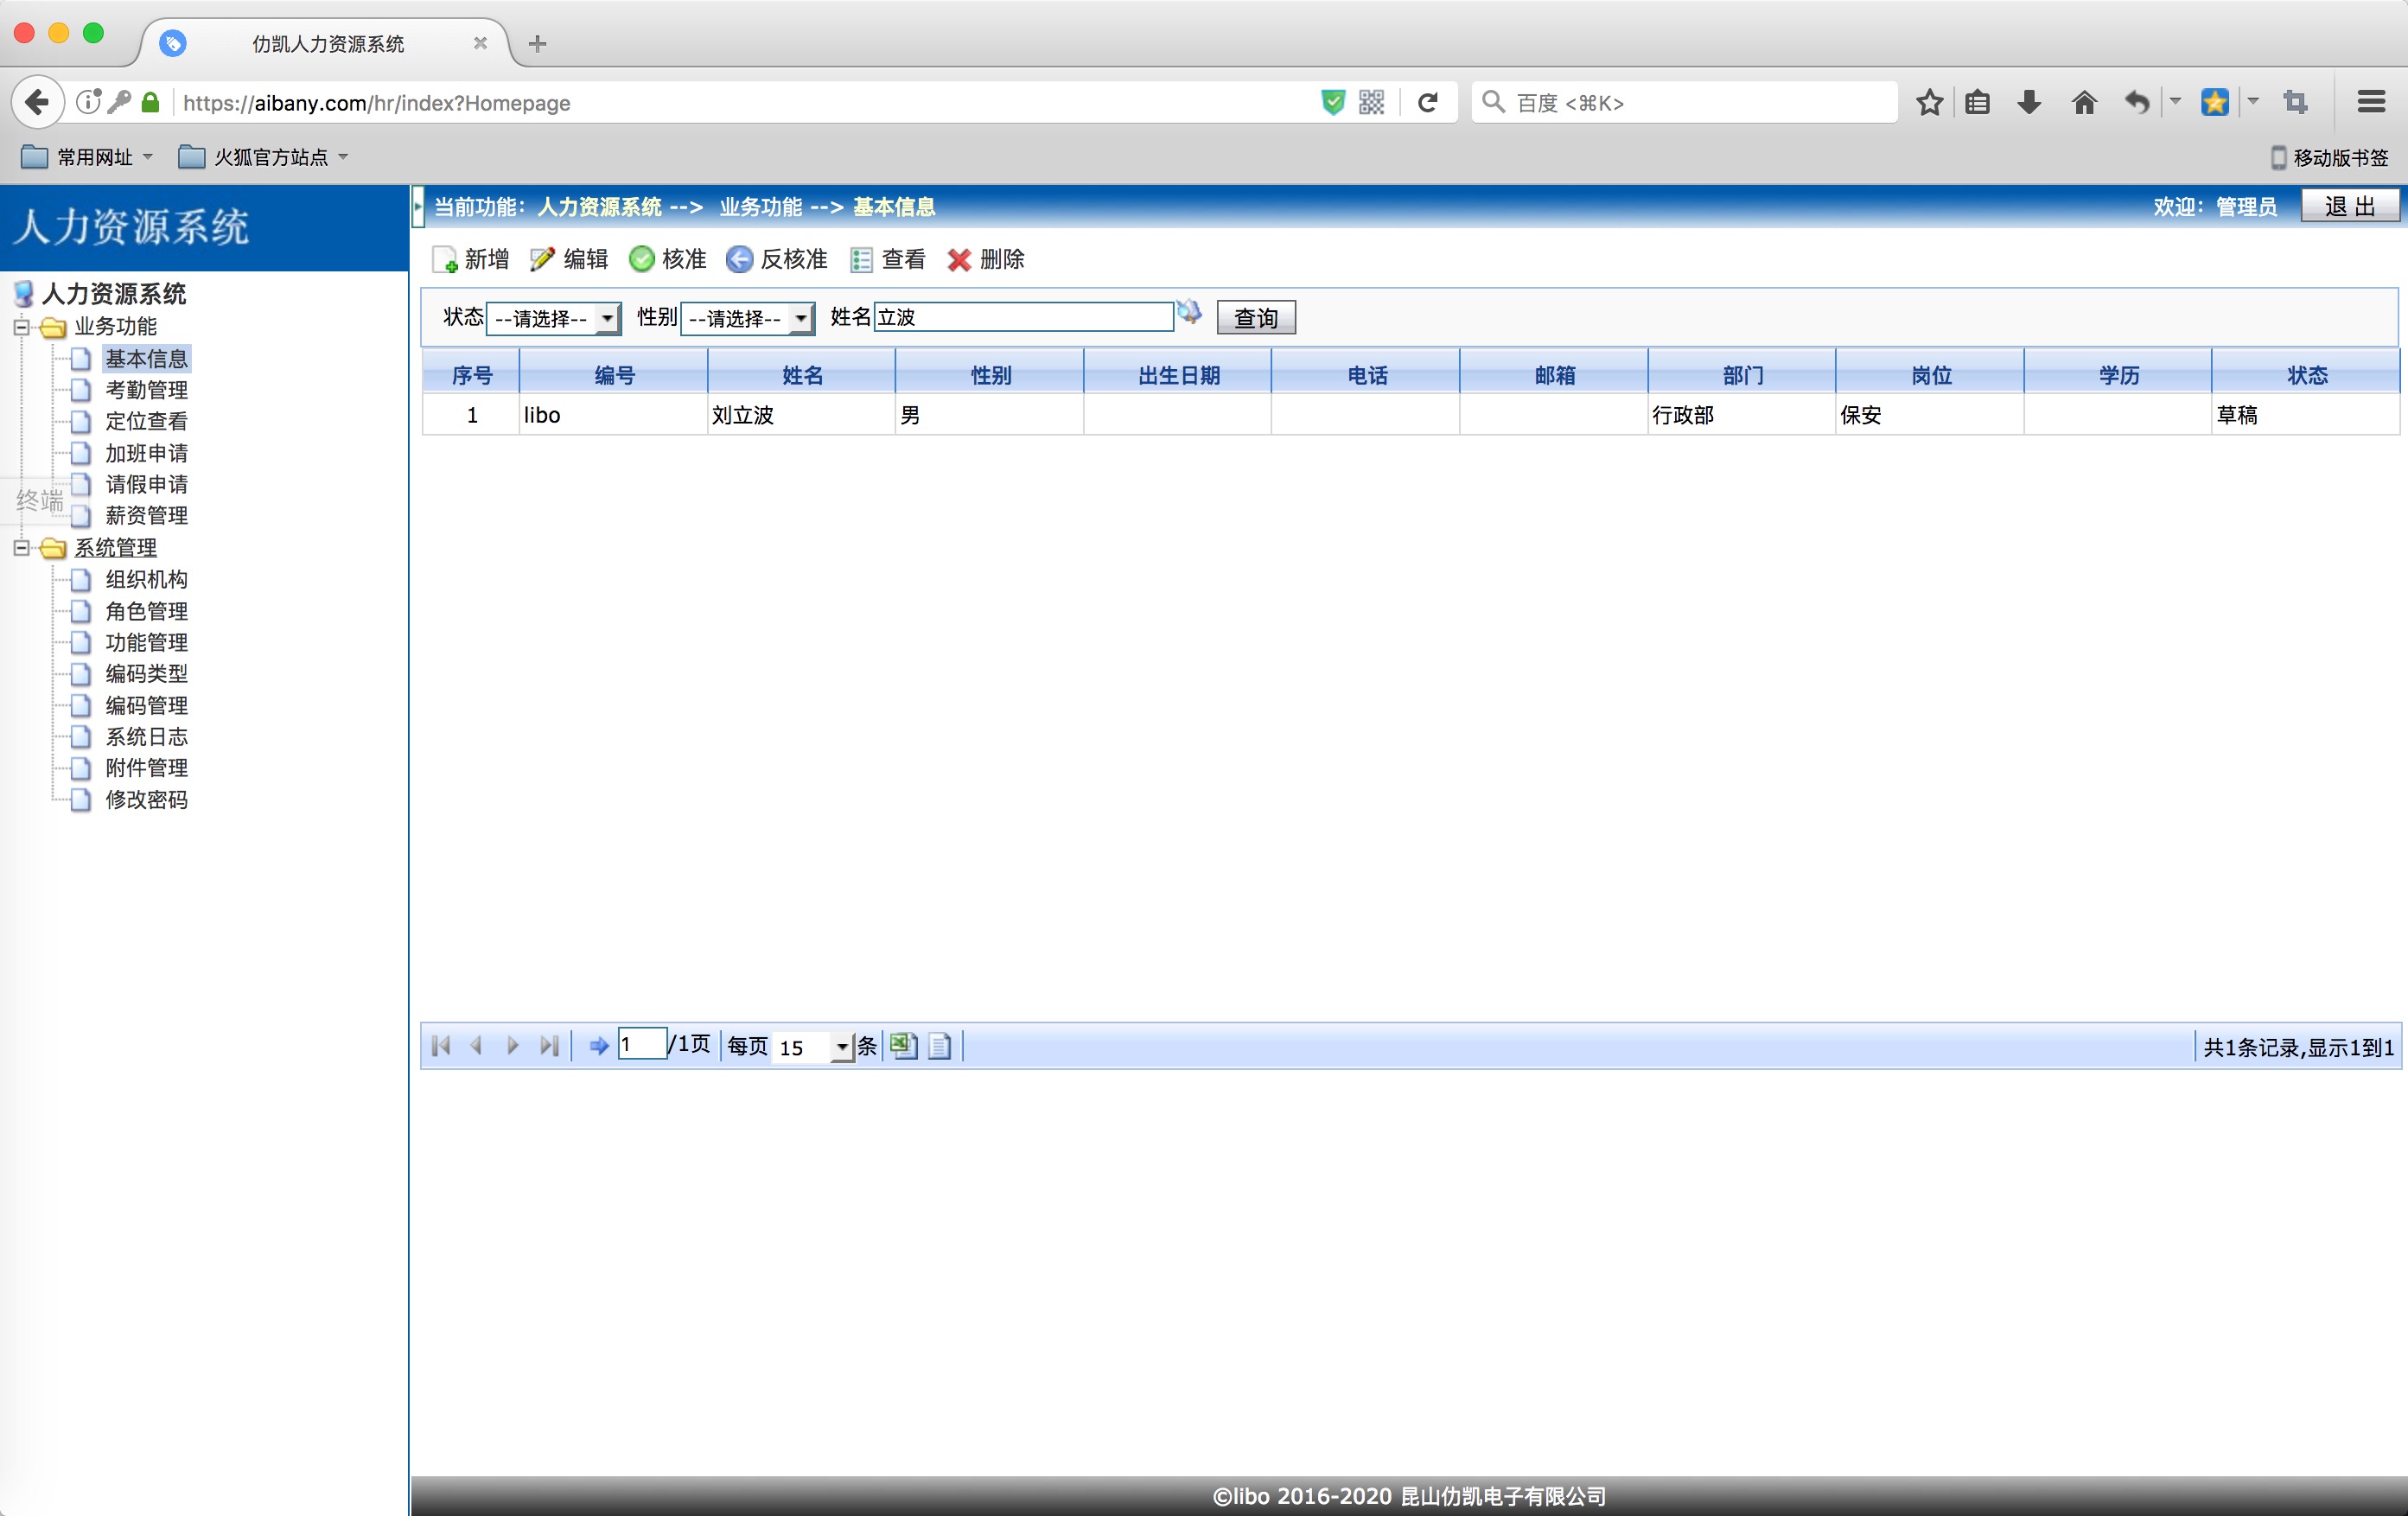Viewport: 2408px width, 1516px height.
Task: Click the clear-search icon next to name field
Action: pos(1189,313)
